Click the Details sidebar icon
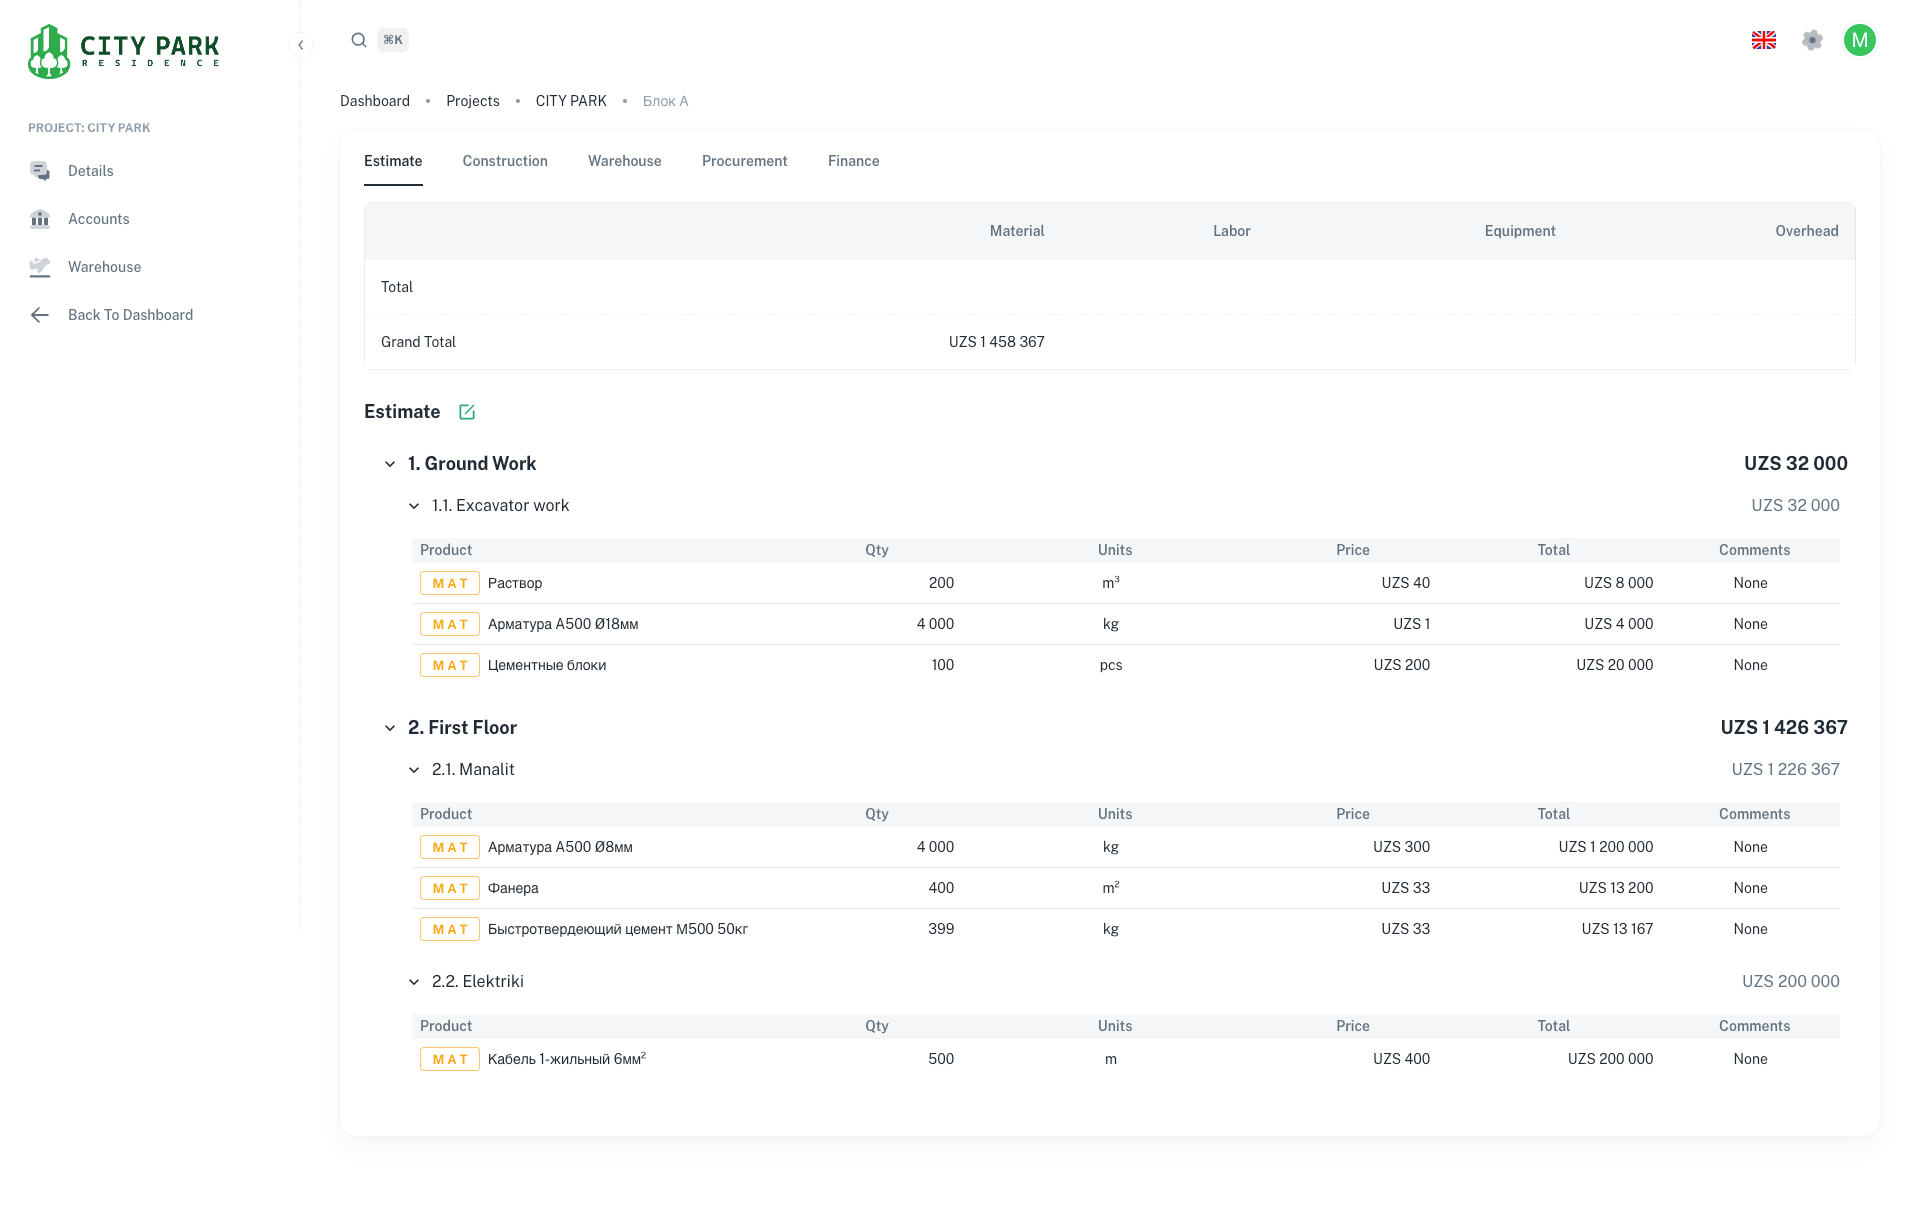 coord(40,171)
